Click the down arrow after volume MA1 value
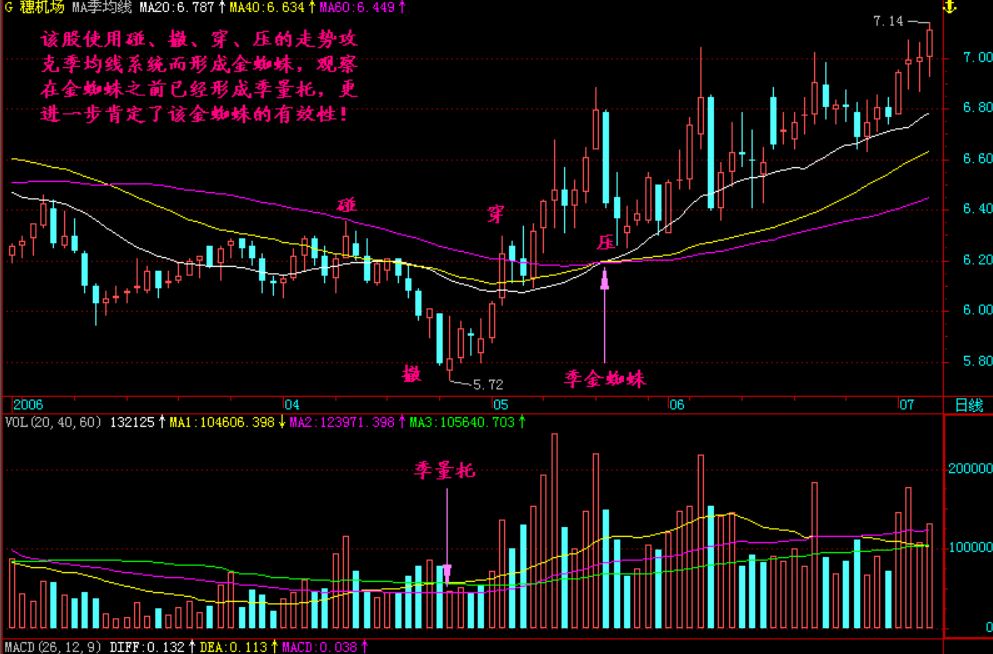 [x=281, y=423]
